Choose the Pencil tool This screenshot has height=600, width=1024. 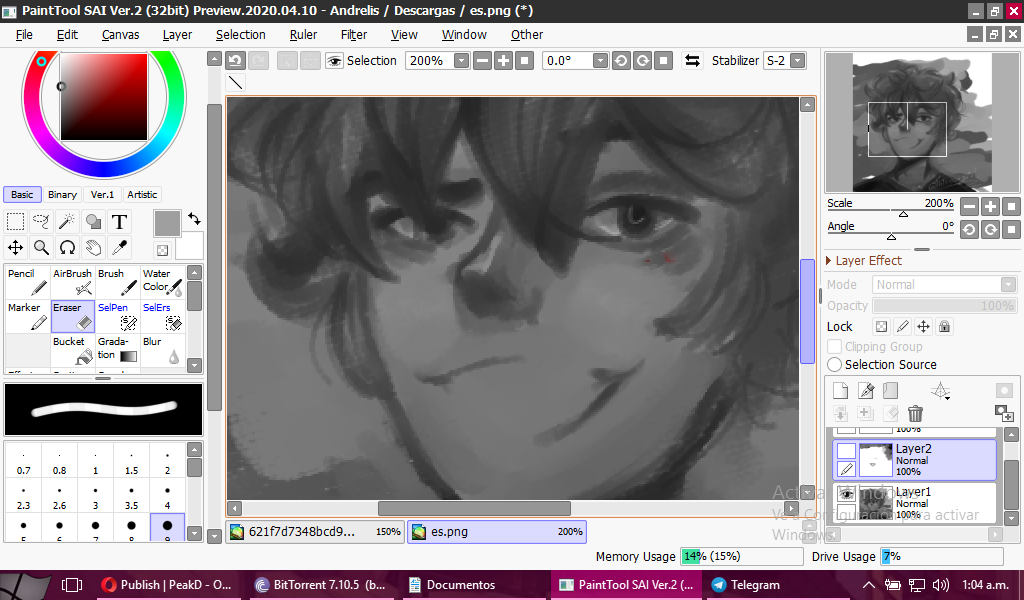coord(27,282)
